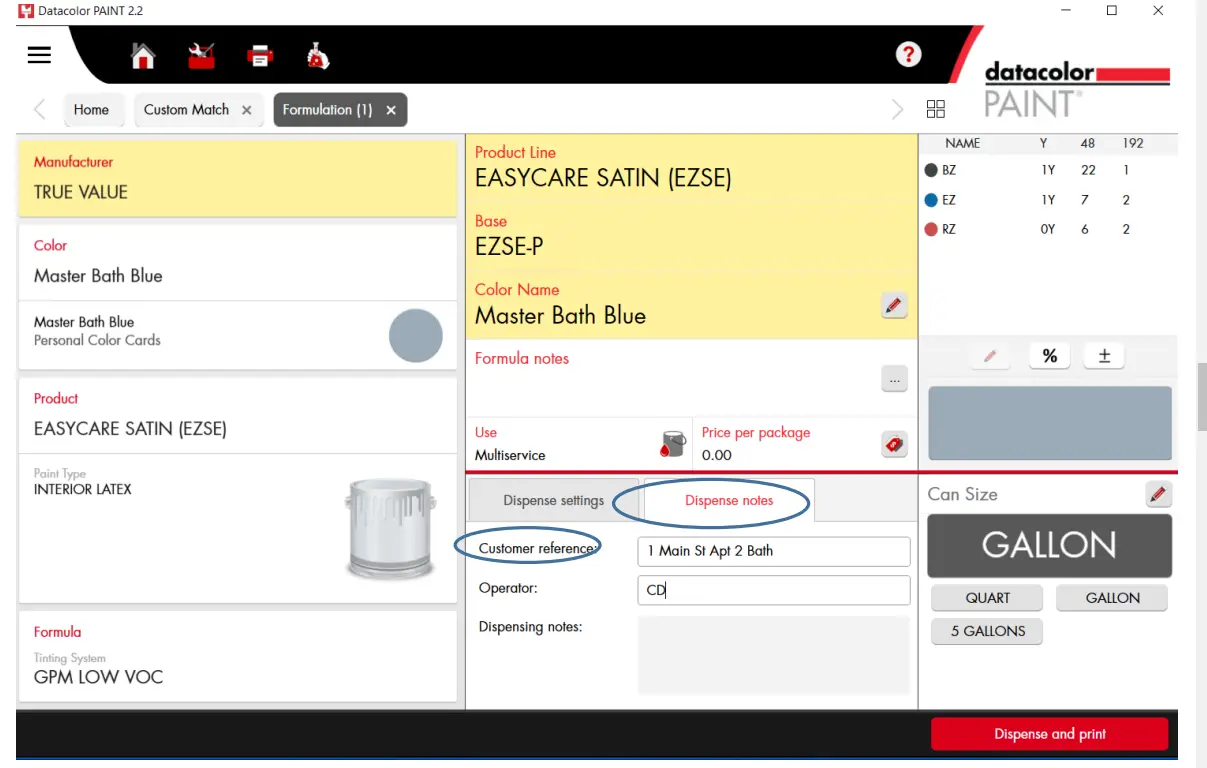
Task: Open the lab flask formulation icon
Action: click(318, 56)
